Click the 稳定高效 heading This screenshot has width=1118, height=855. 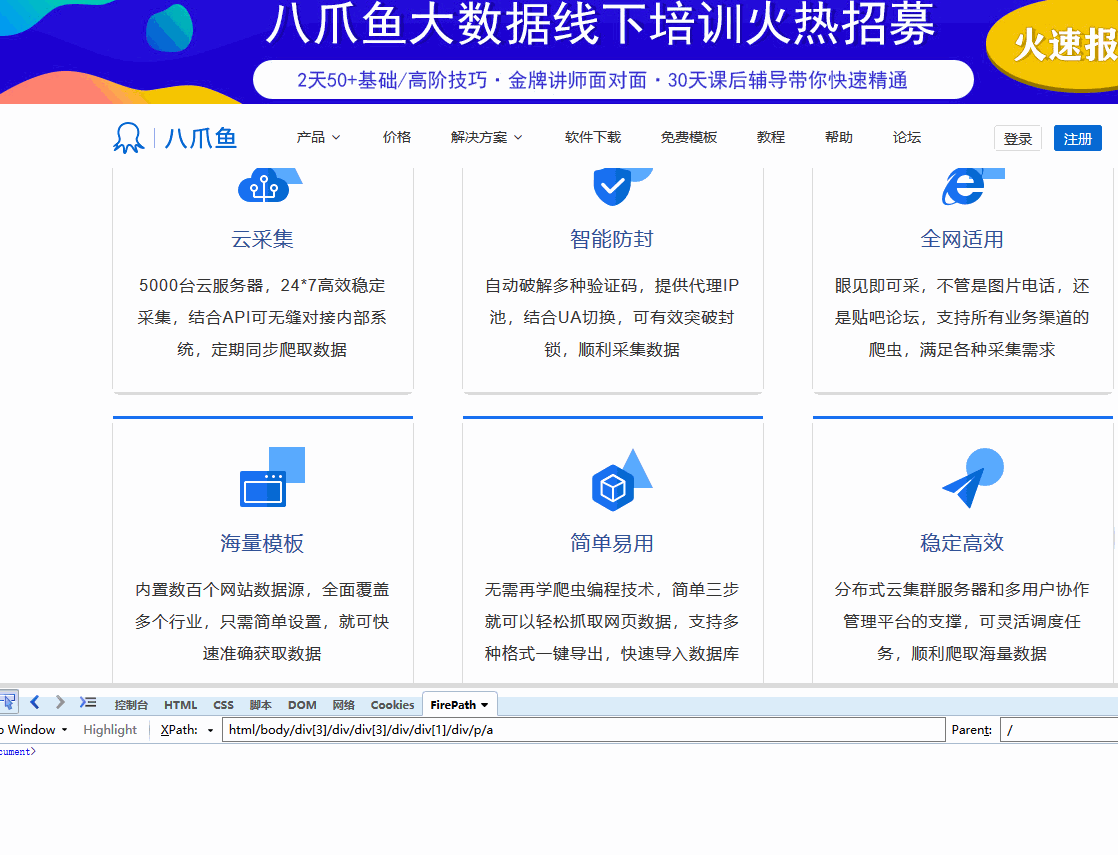pyautogui.click(x=962, y=543)
